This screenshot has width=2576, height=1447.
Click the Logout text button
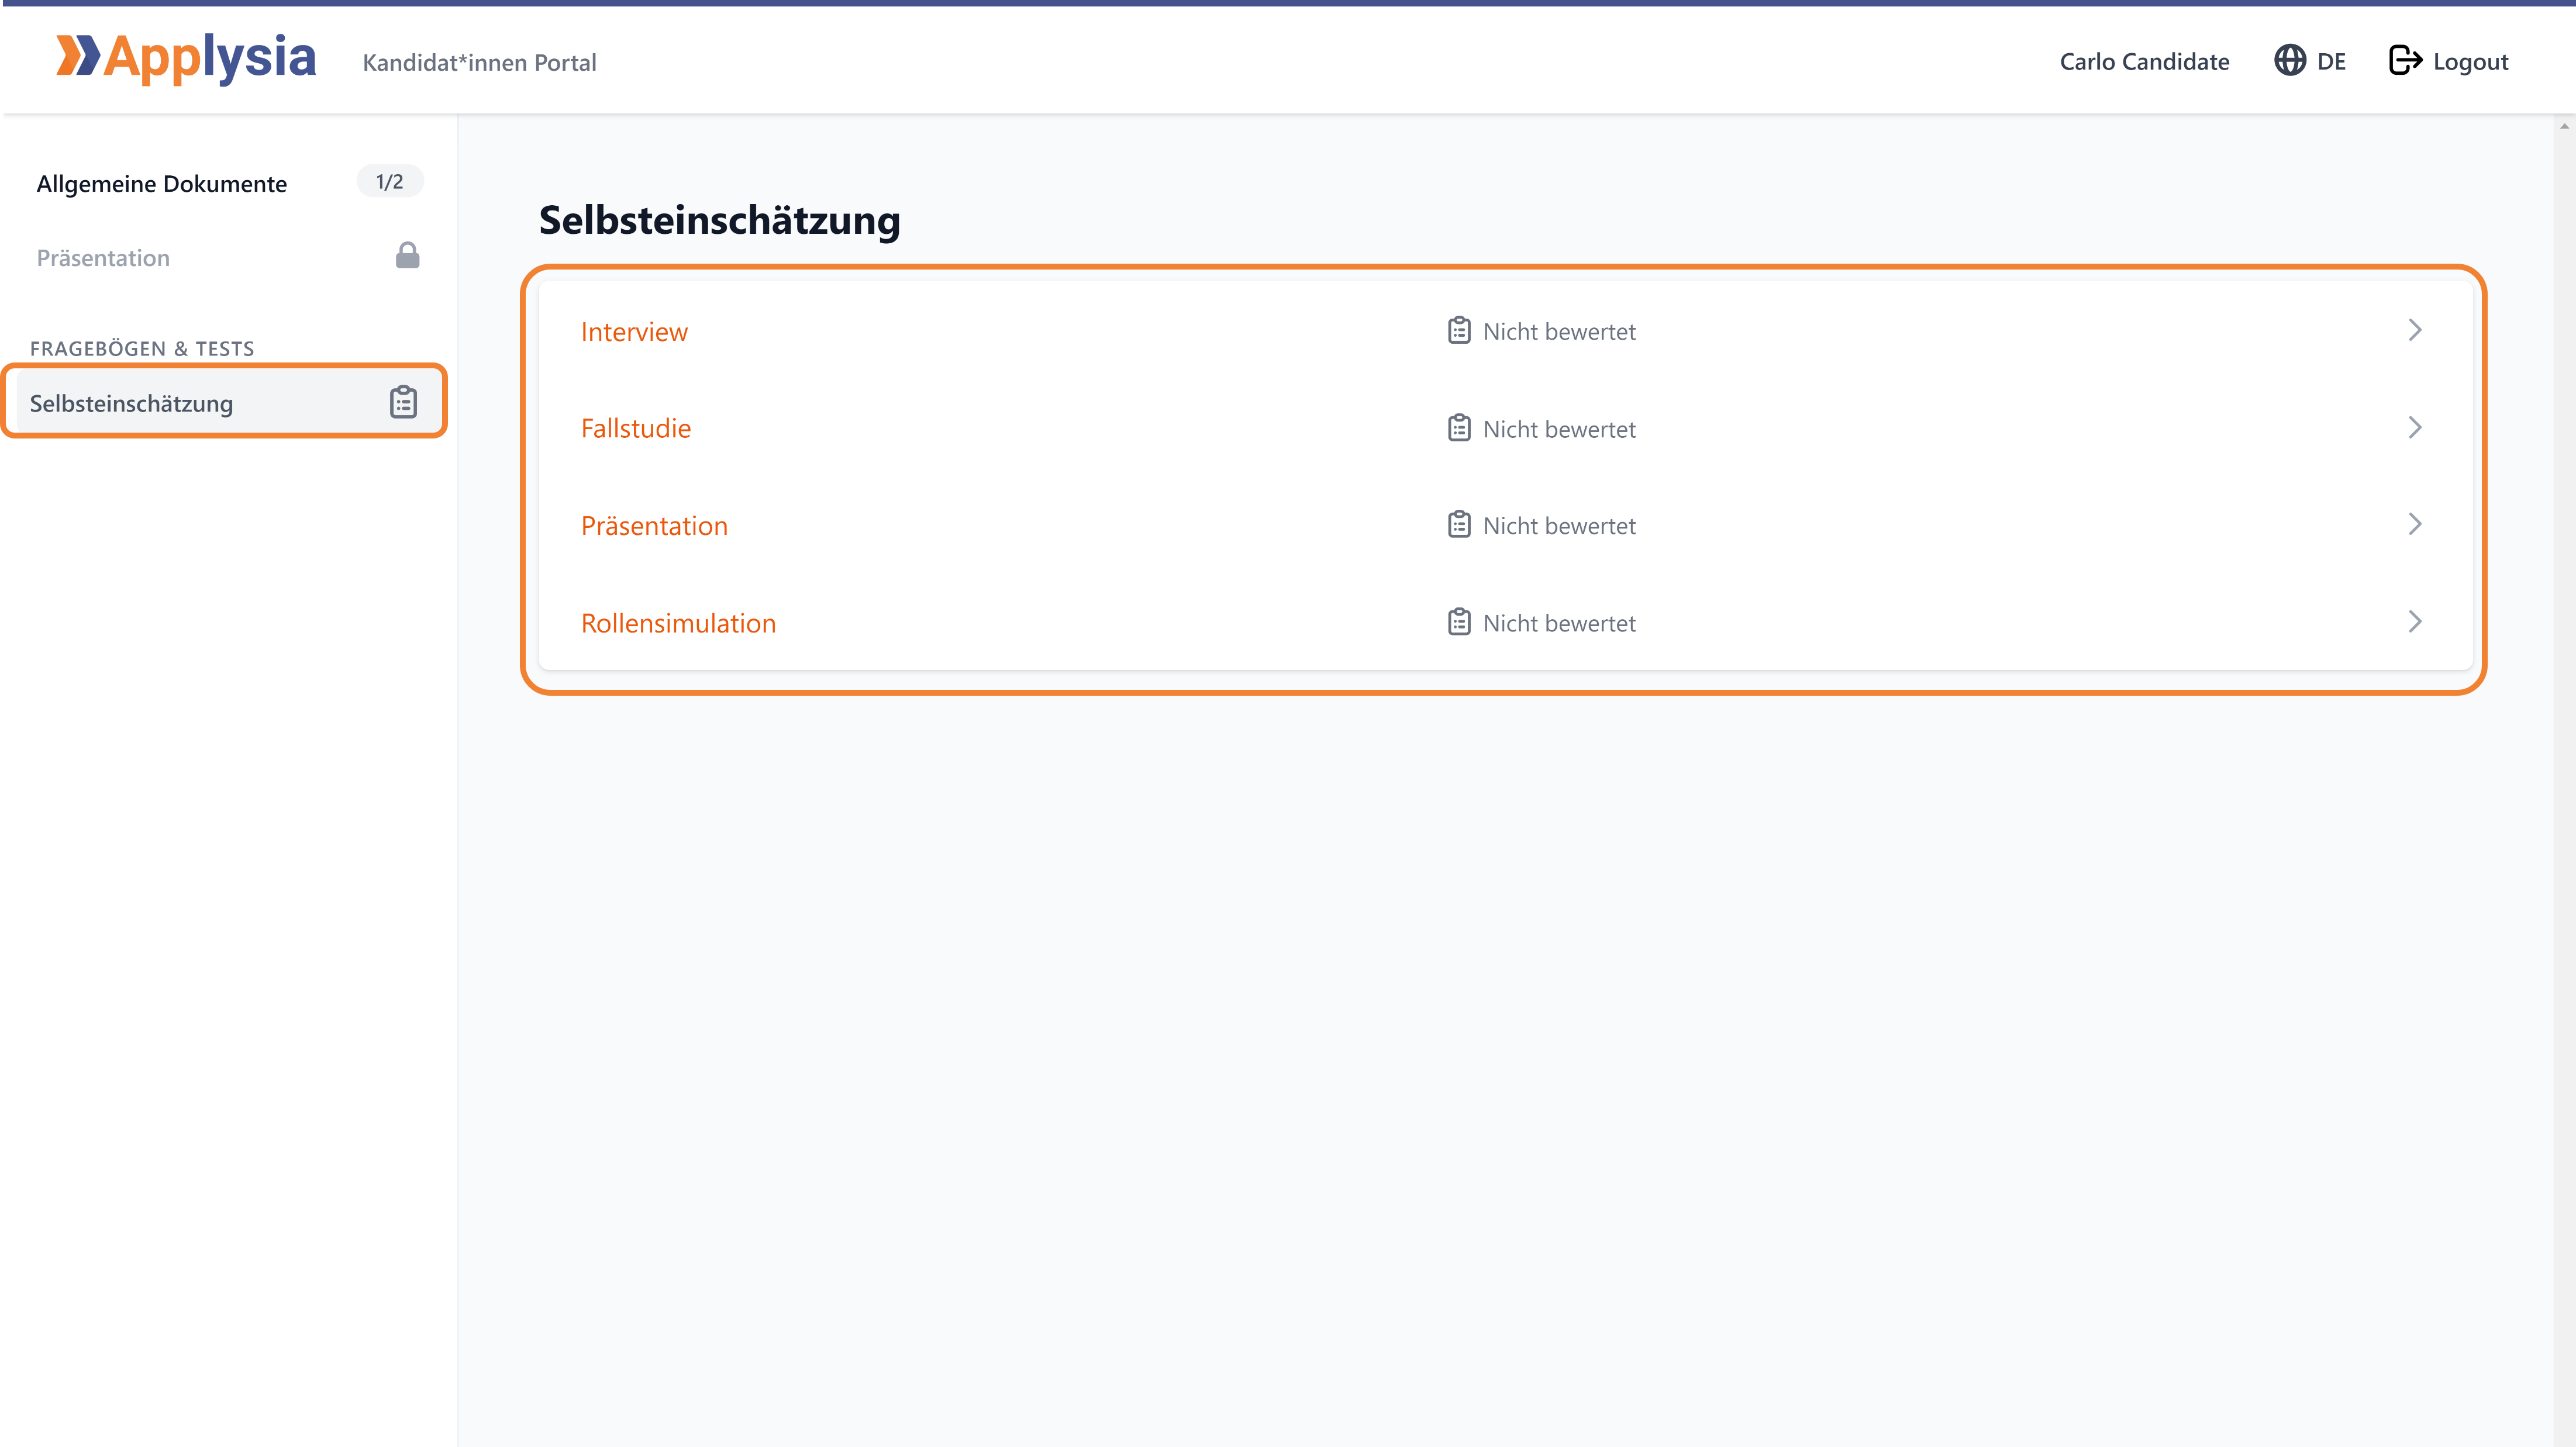click(2470, 62)
